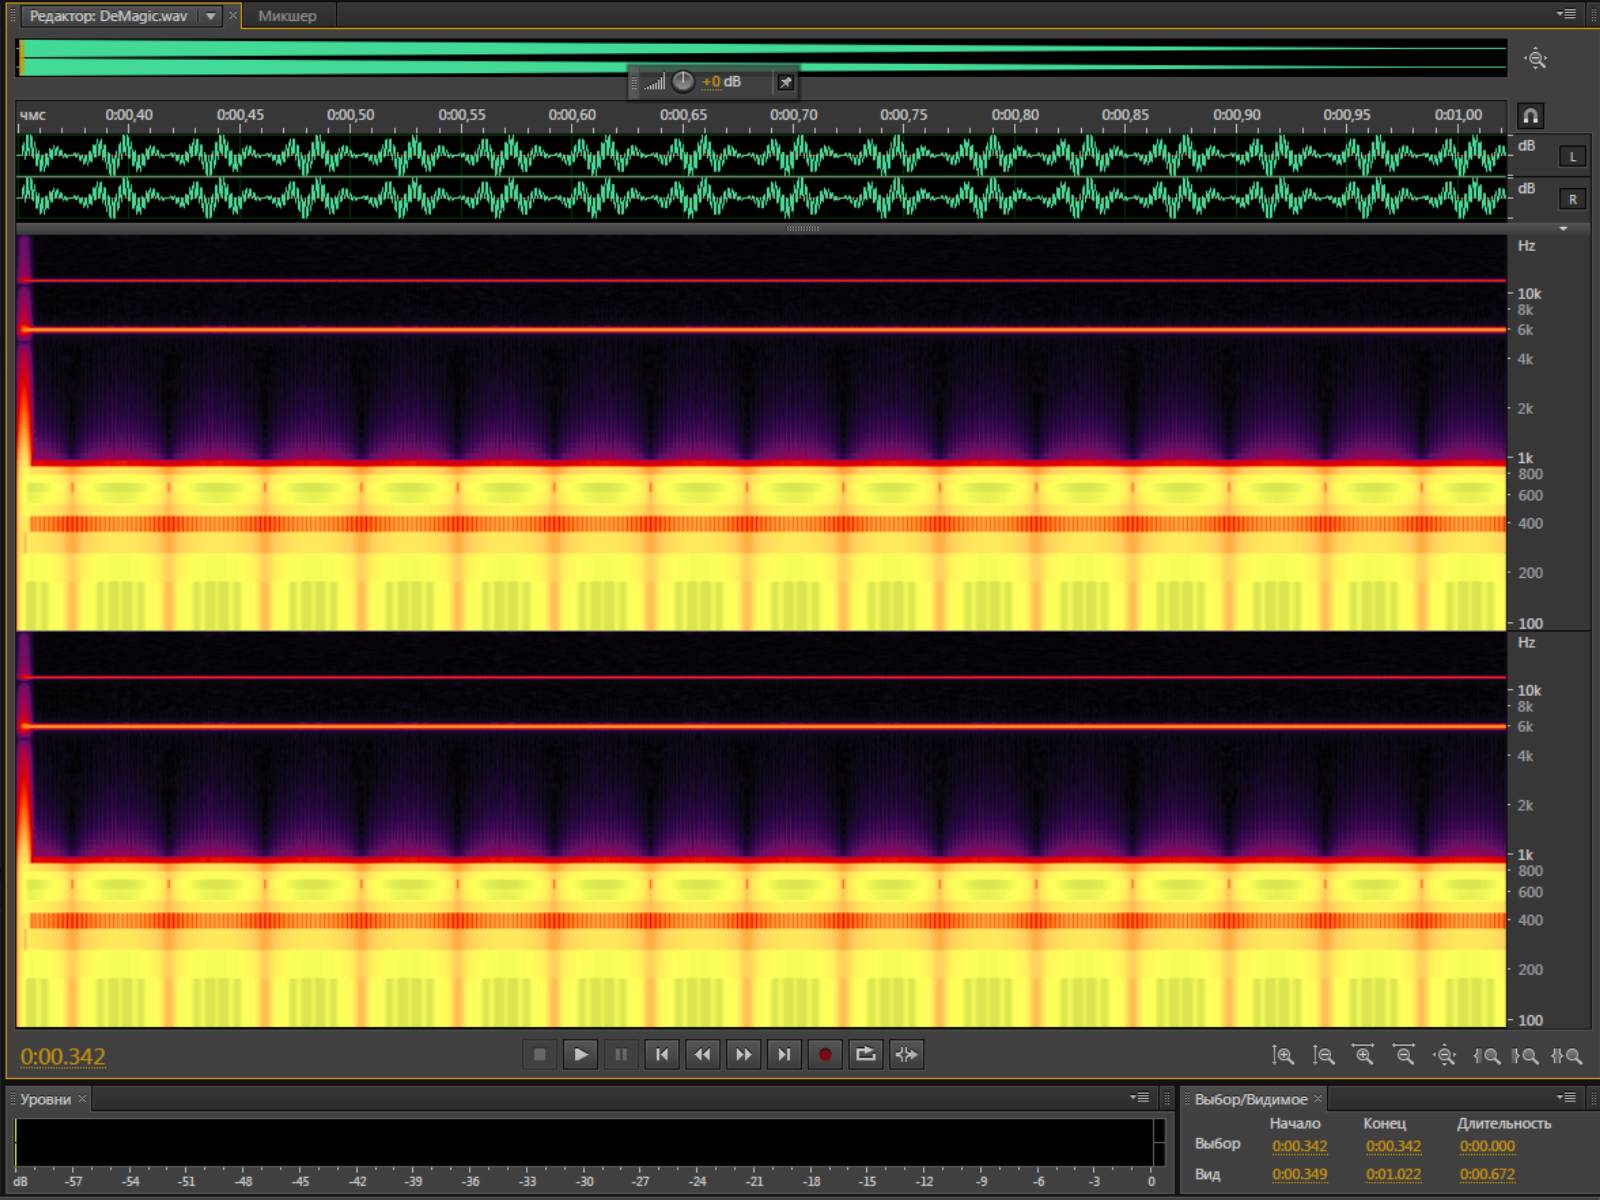Open the editor file dropdown for DeMagic.wav
The image size is (1600, 1200).
coord(210,16)
